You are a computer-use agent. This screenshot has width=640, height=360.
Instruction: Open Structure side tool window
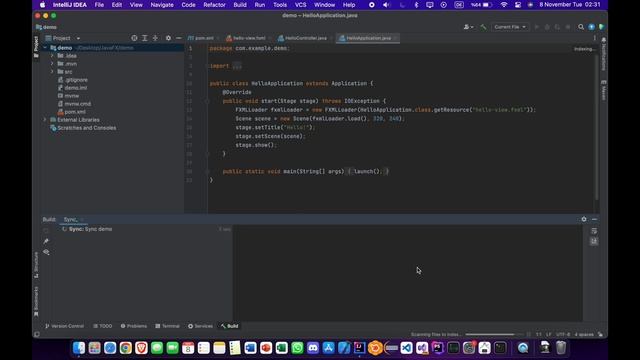36,265
